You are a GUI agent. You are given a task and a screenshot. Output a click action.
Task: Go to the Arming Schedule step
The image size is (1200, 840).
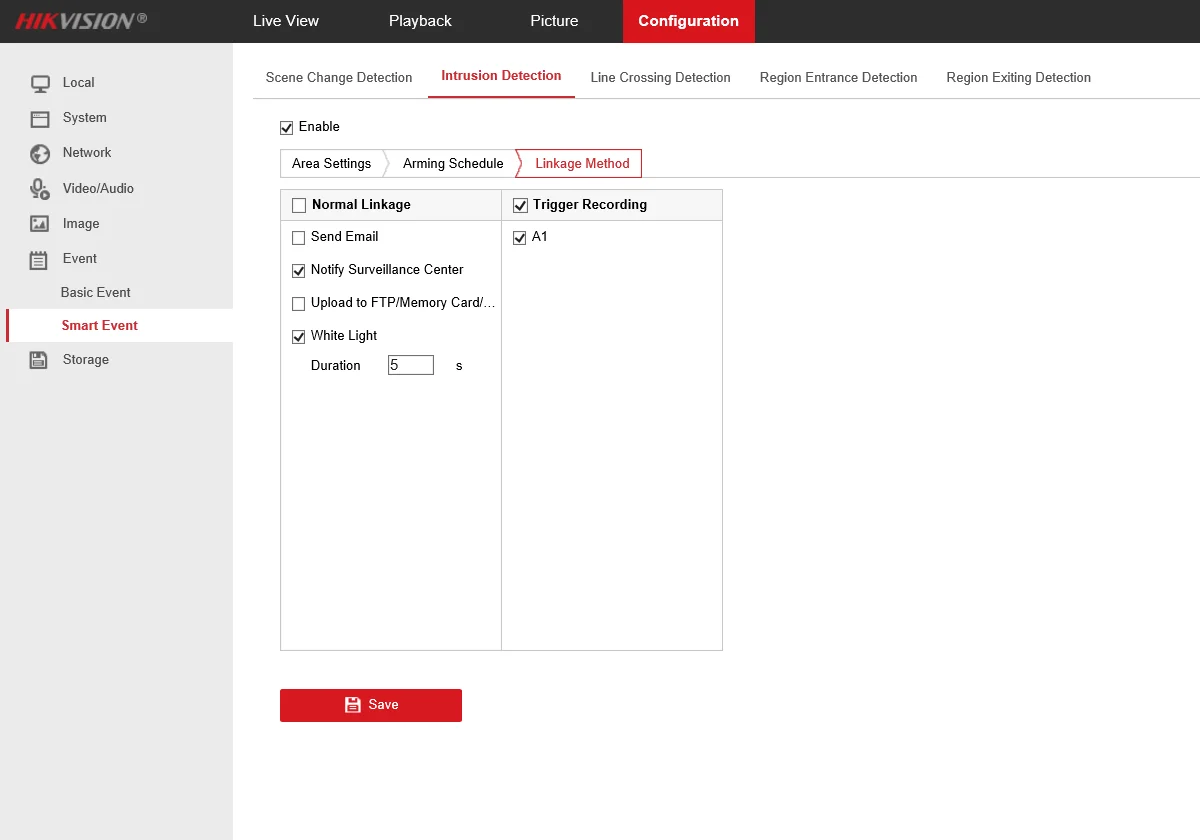[453, 163]
